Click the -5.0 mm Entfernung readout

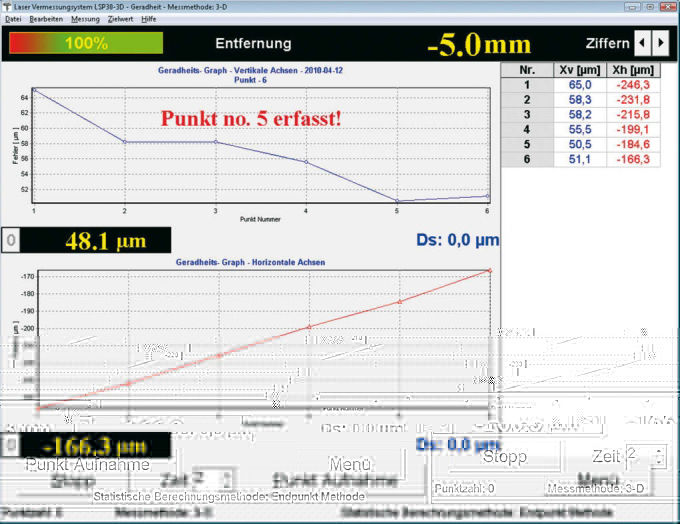pos(479,46)
